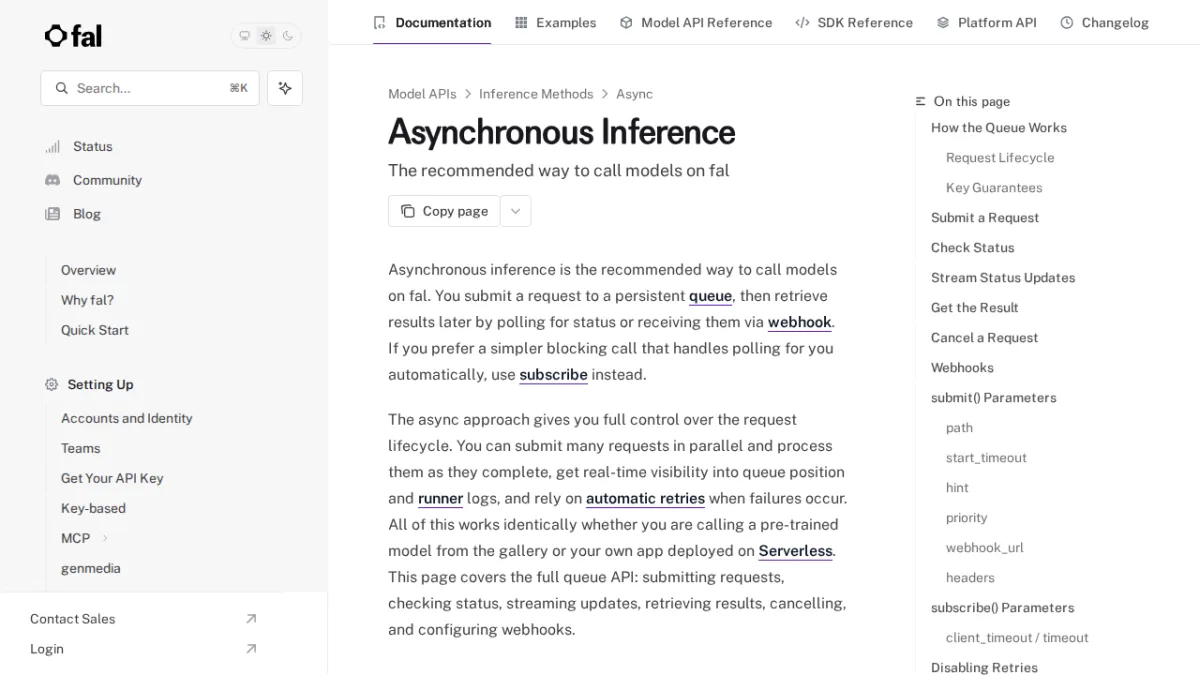Follow the Serverless link
This screenshot has width=1200, height=675.
pos(795,551)
